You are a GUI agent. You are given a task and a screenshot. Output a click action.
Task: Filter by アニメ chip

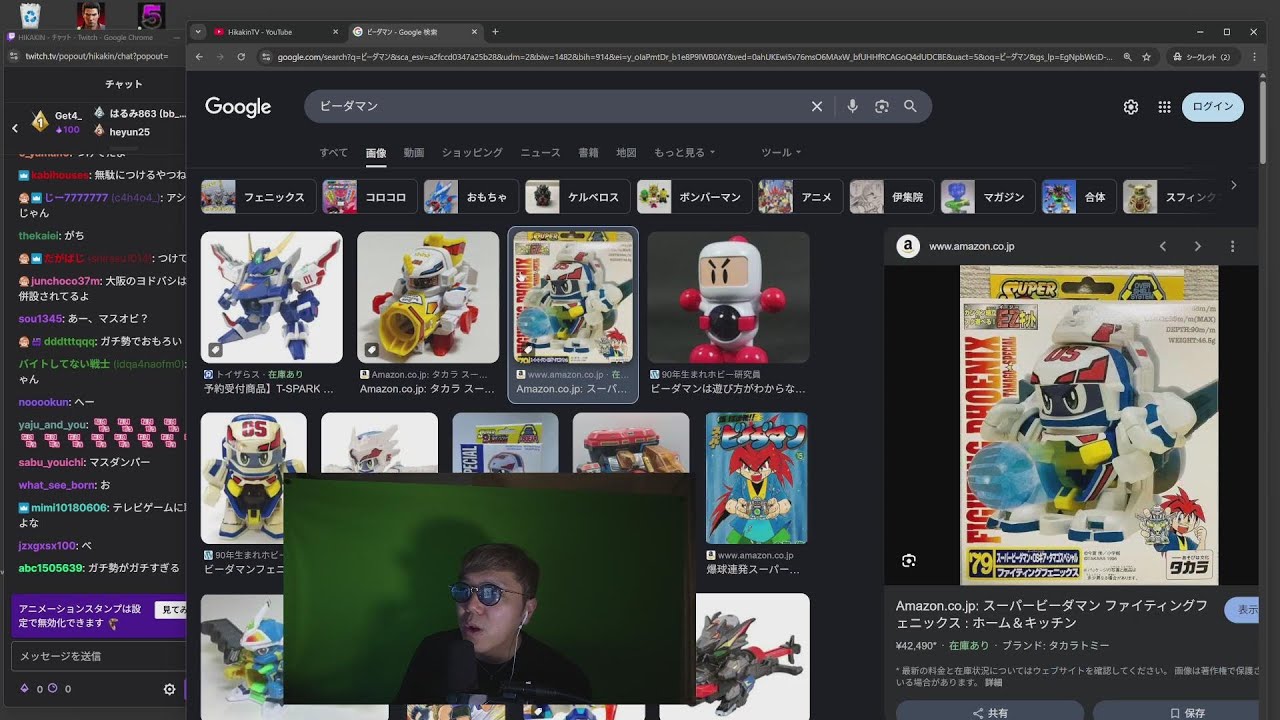(800, 197)
